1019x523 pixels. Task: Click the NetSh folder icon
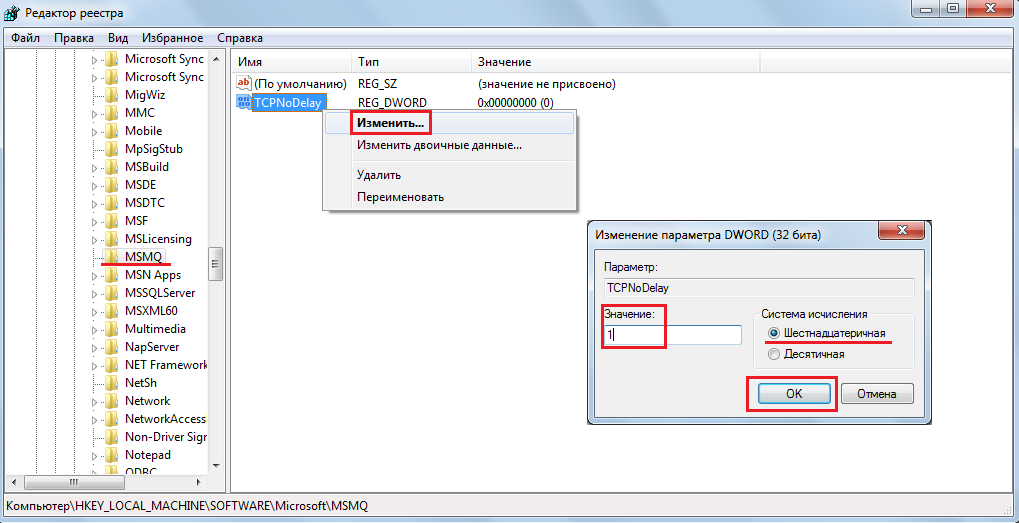point(112,383)
